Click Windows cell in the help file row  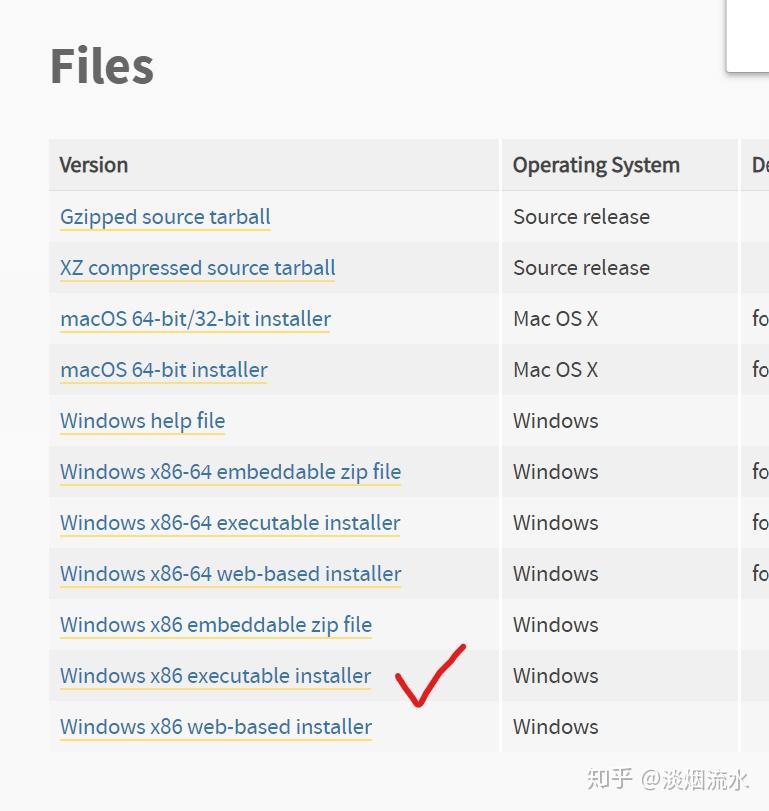coord(555,421)
